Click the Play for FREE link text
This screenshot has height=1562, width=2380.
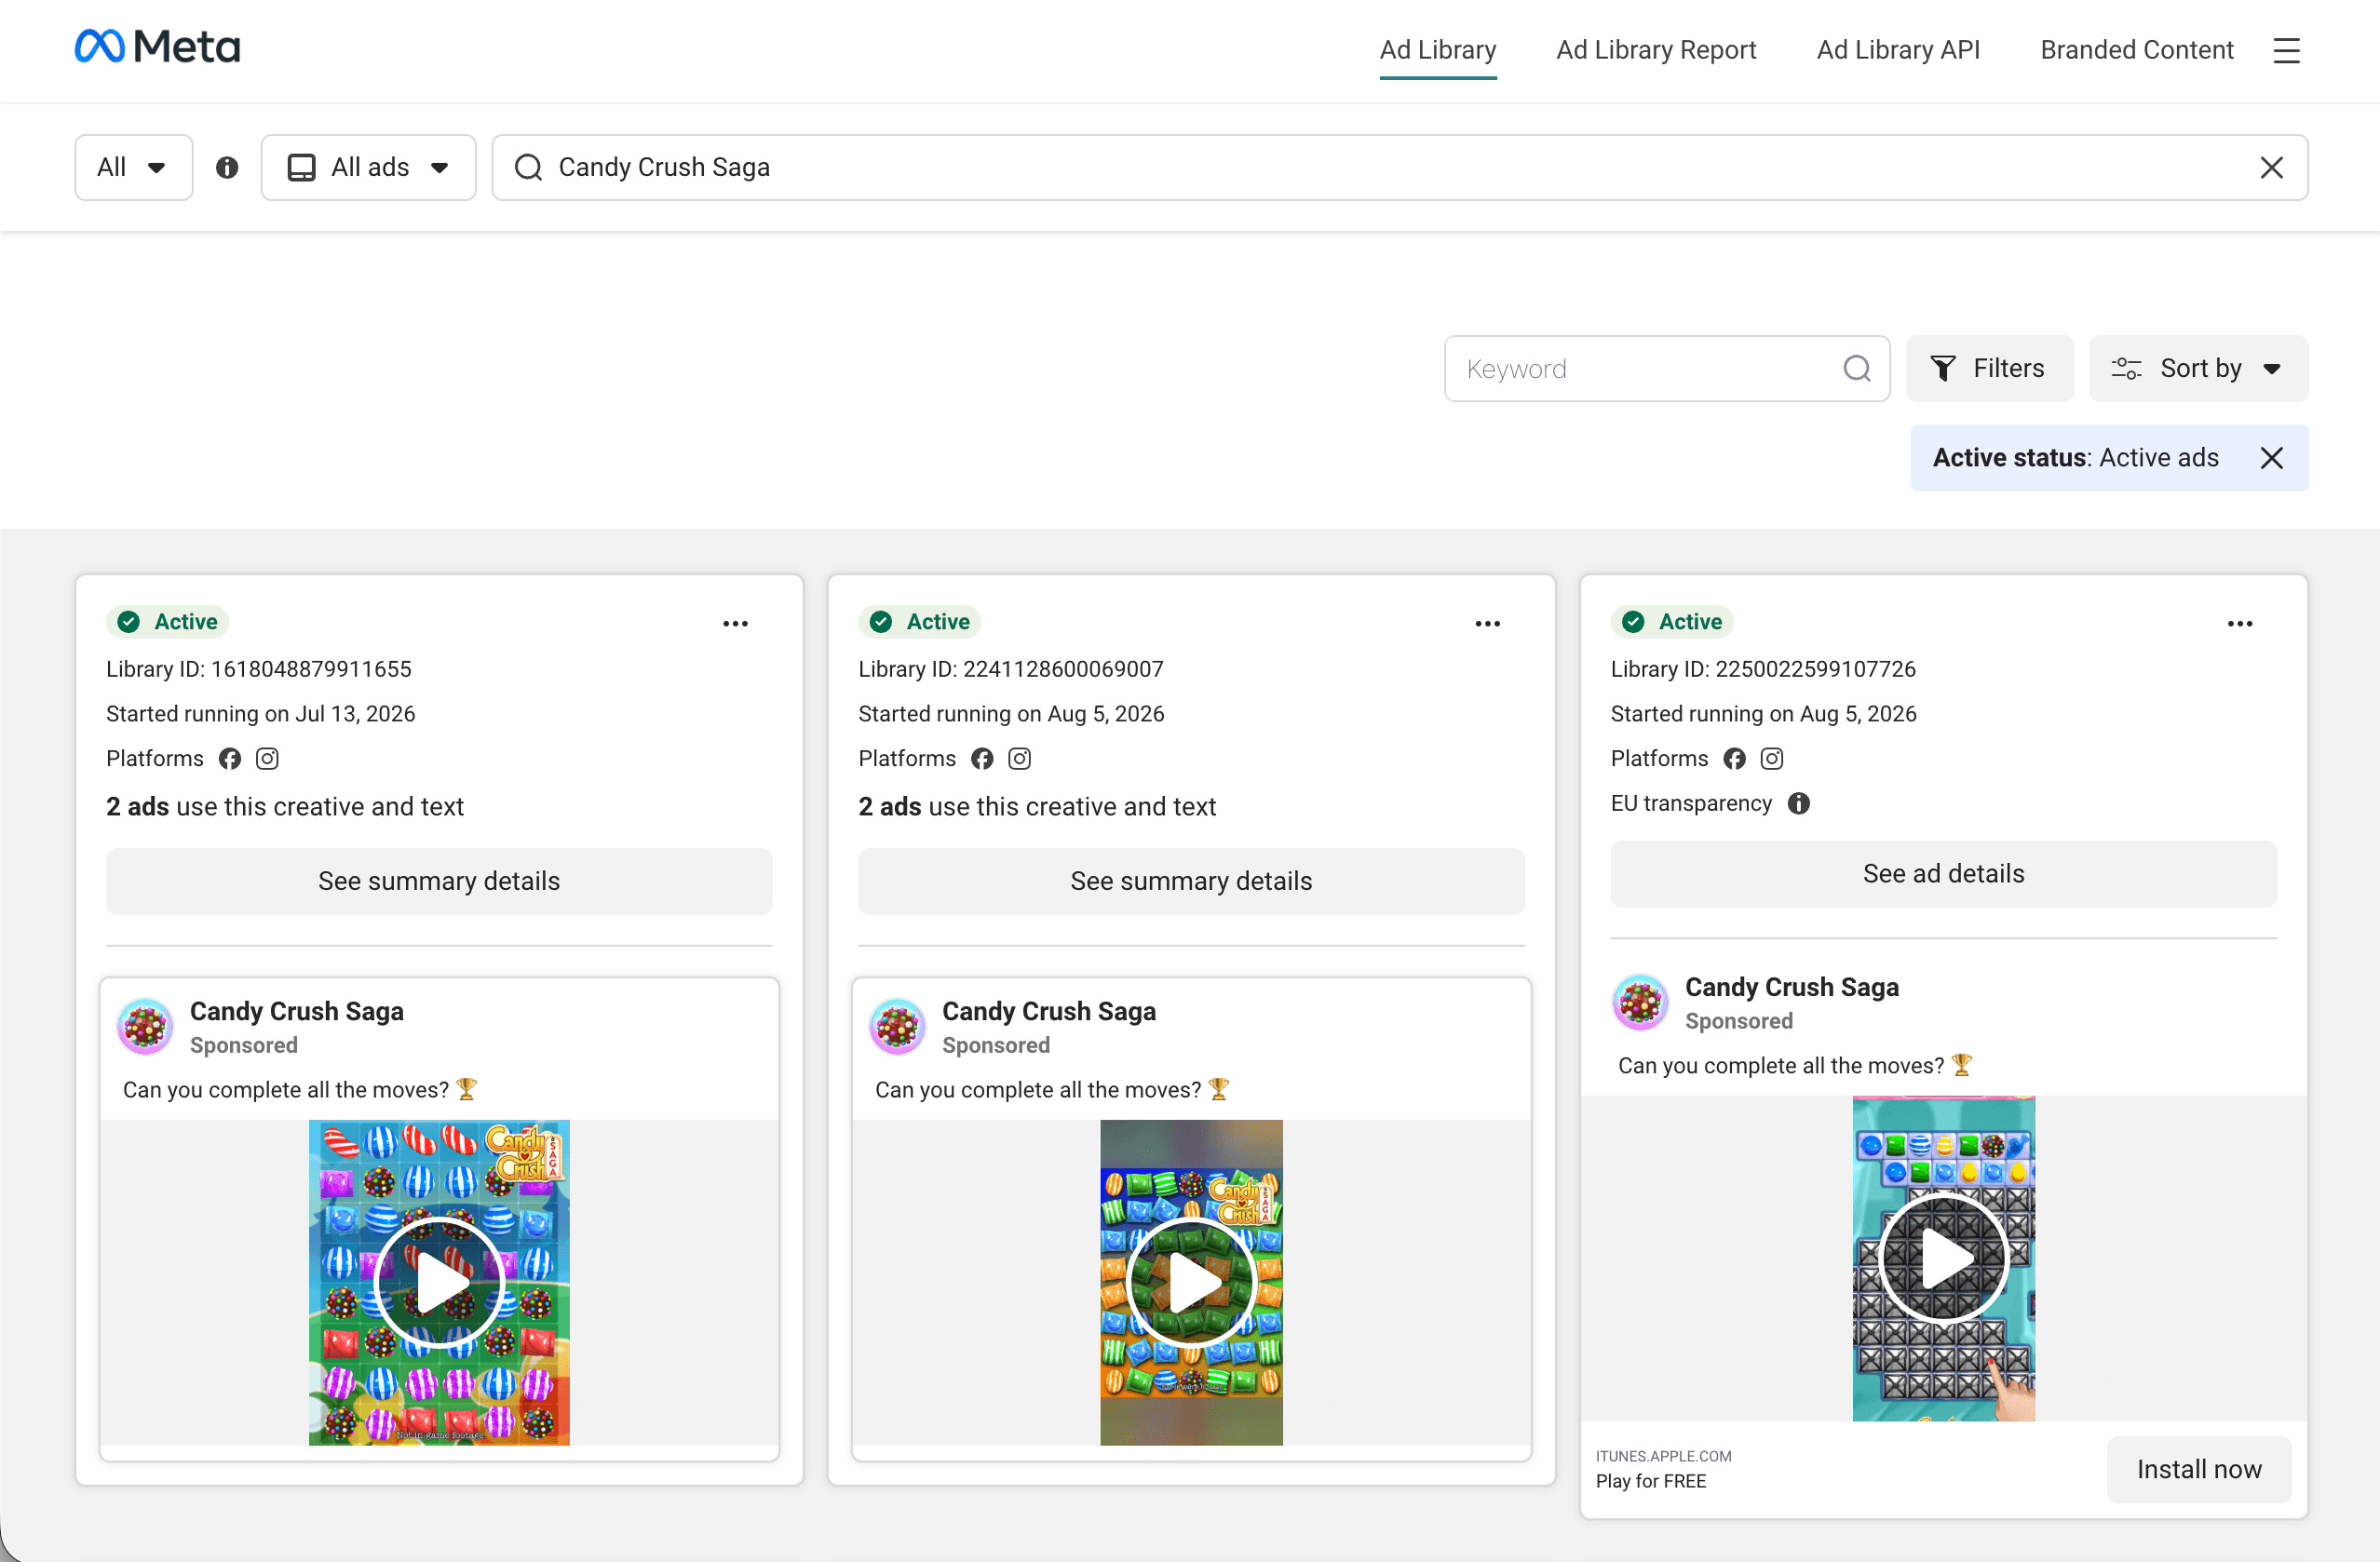point(1650,1481)
